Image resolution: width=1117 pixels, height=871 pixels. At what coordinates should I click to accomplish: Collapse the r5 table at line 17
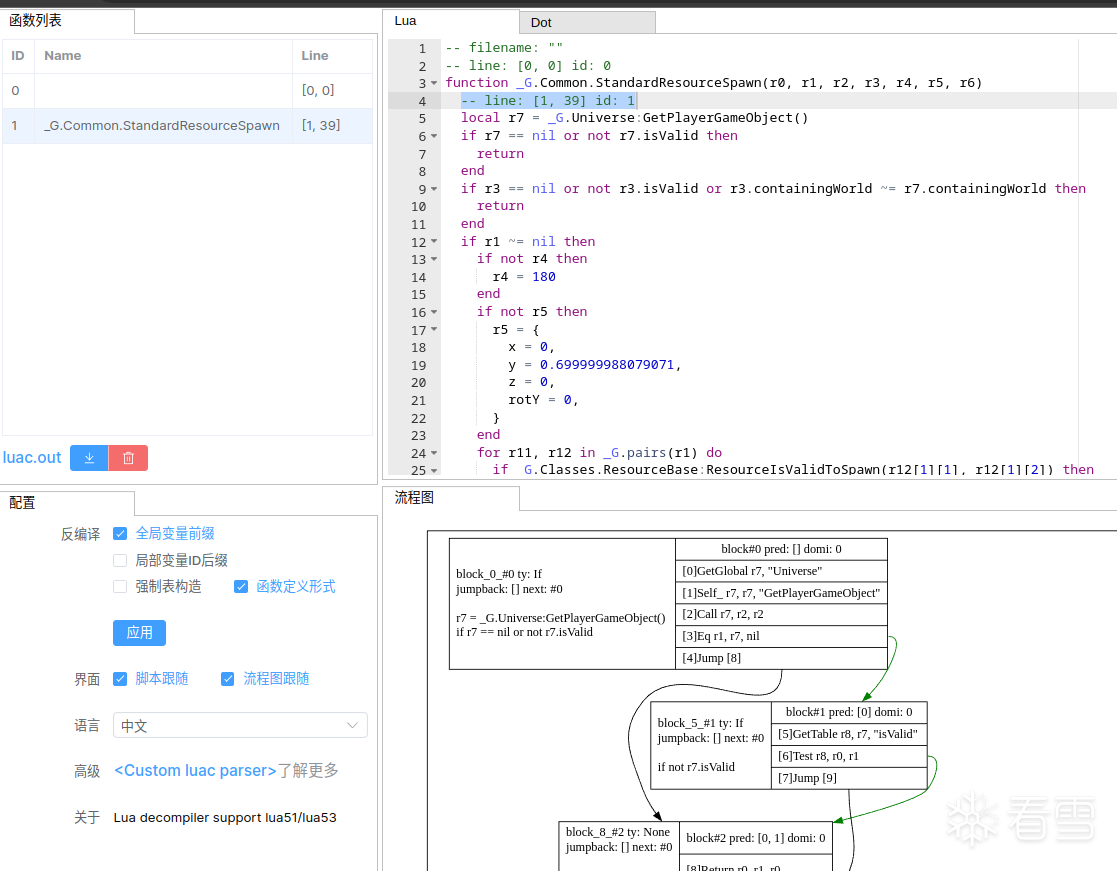[434, 330]
